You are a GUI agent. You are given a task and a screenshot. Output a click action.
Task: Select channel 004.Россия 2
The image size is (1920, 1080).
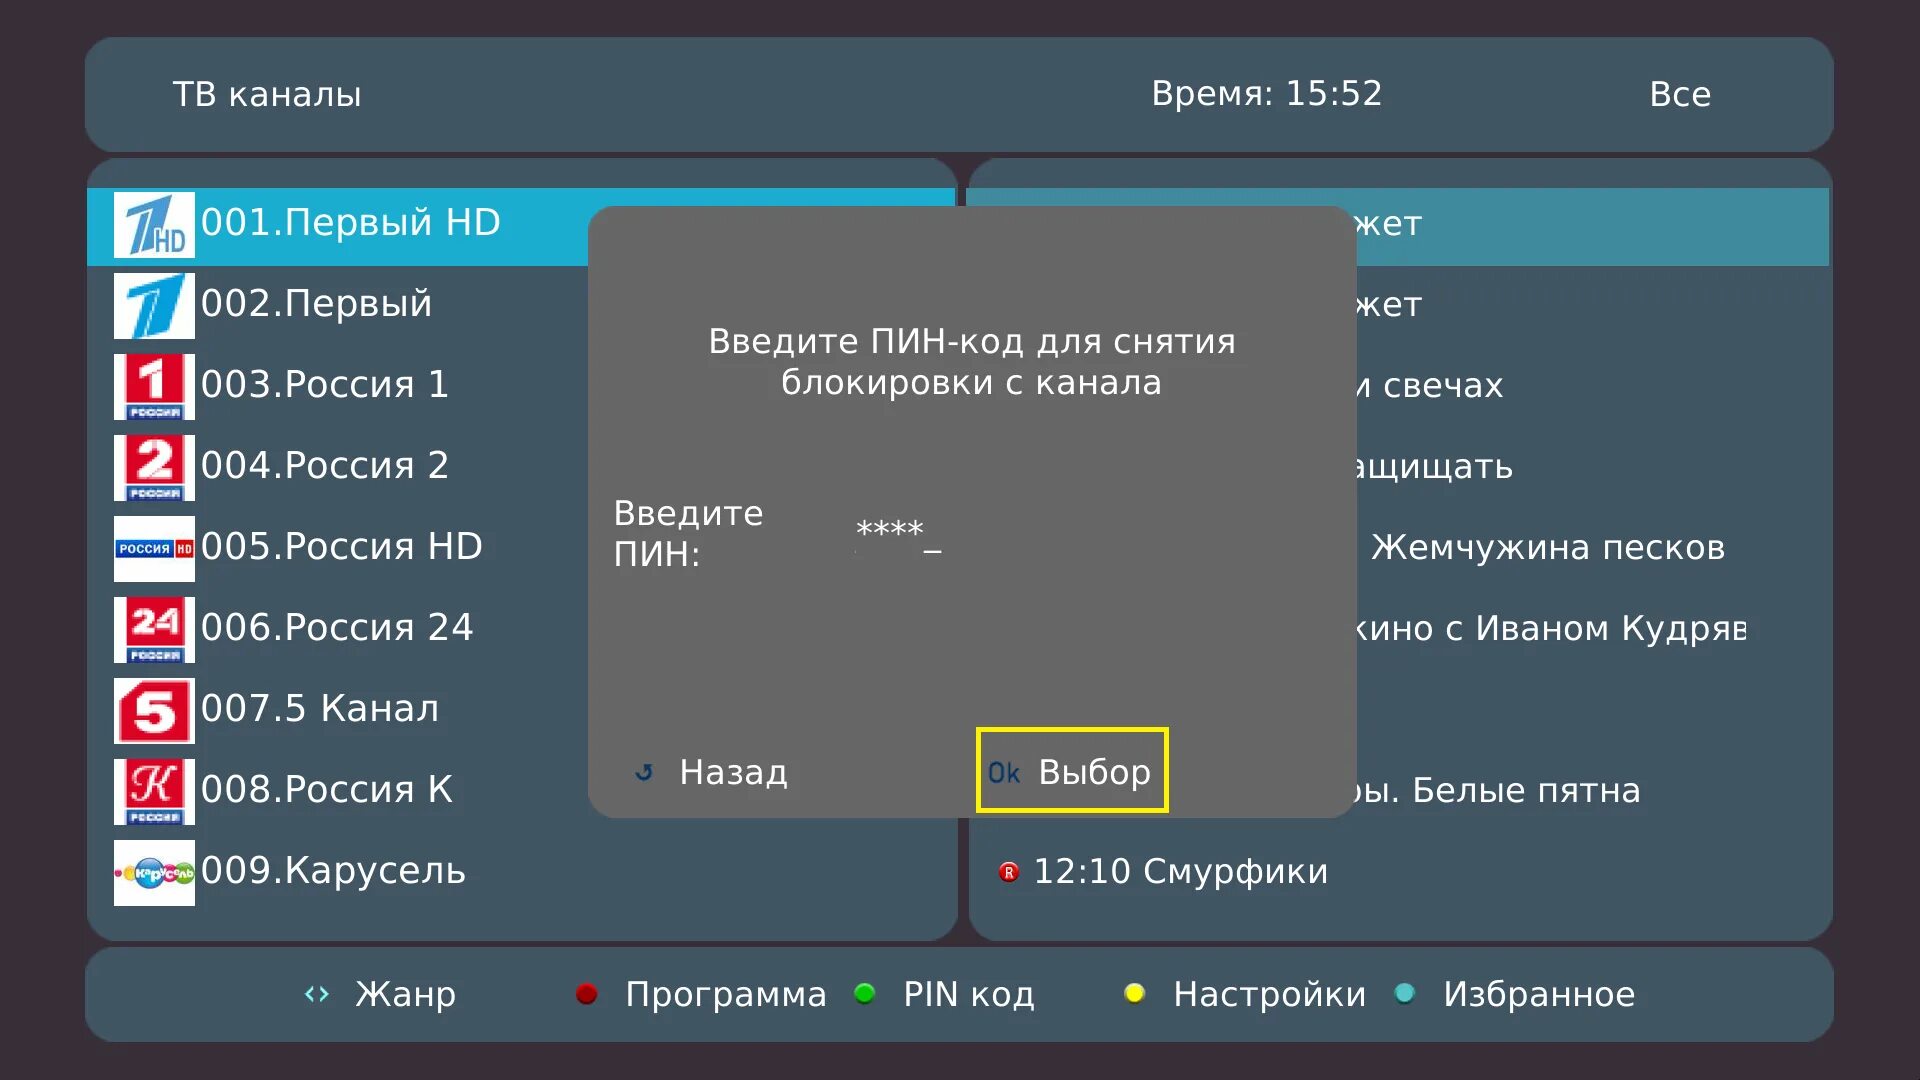point(325,466)
